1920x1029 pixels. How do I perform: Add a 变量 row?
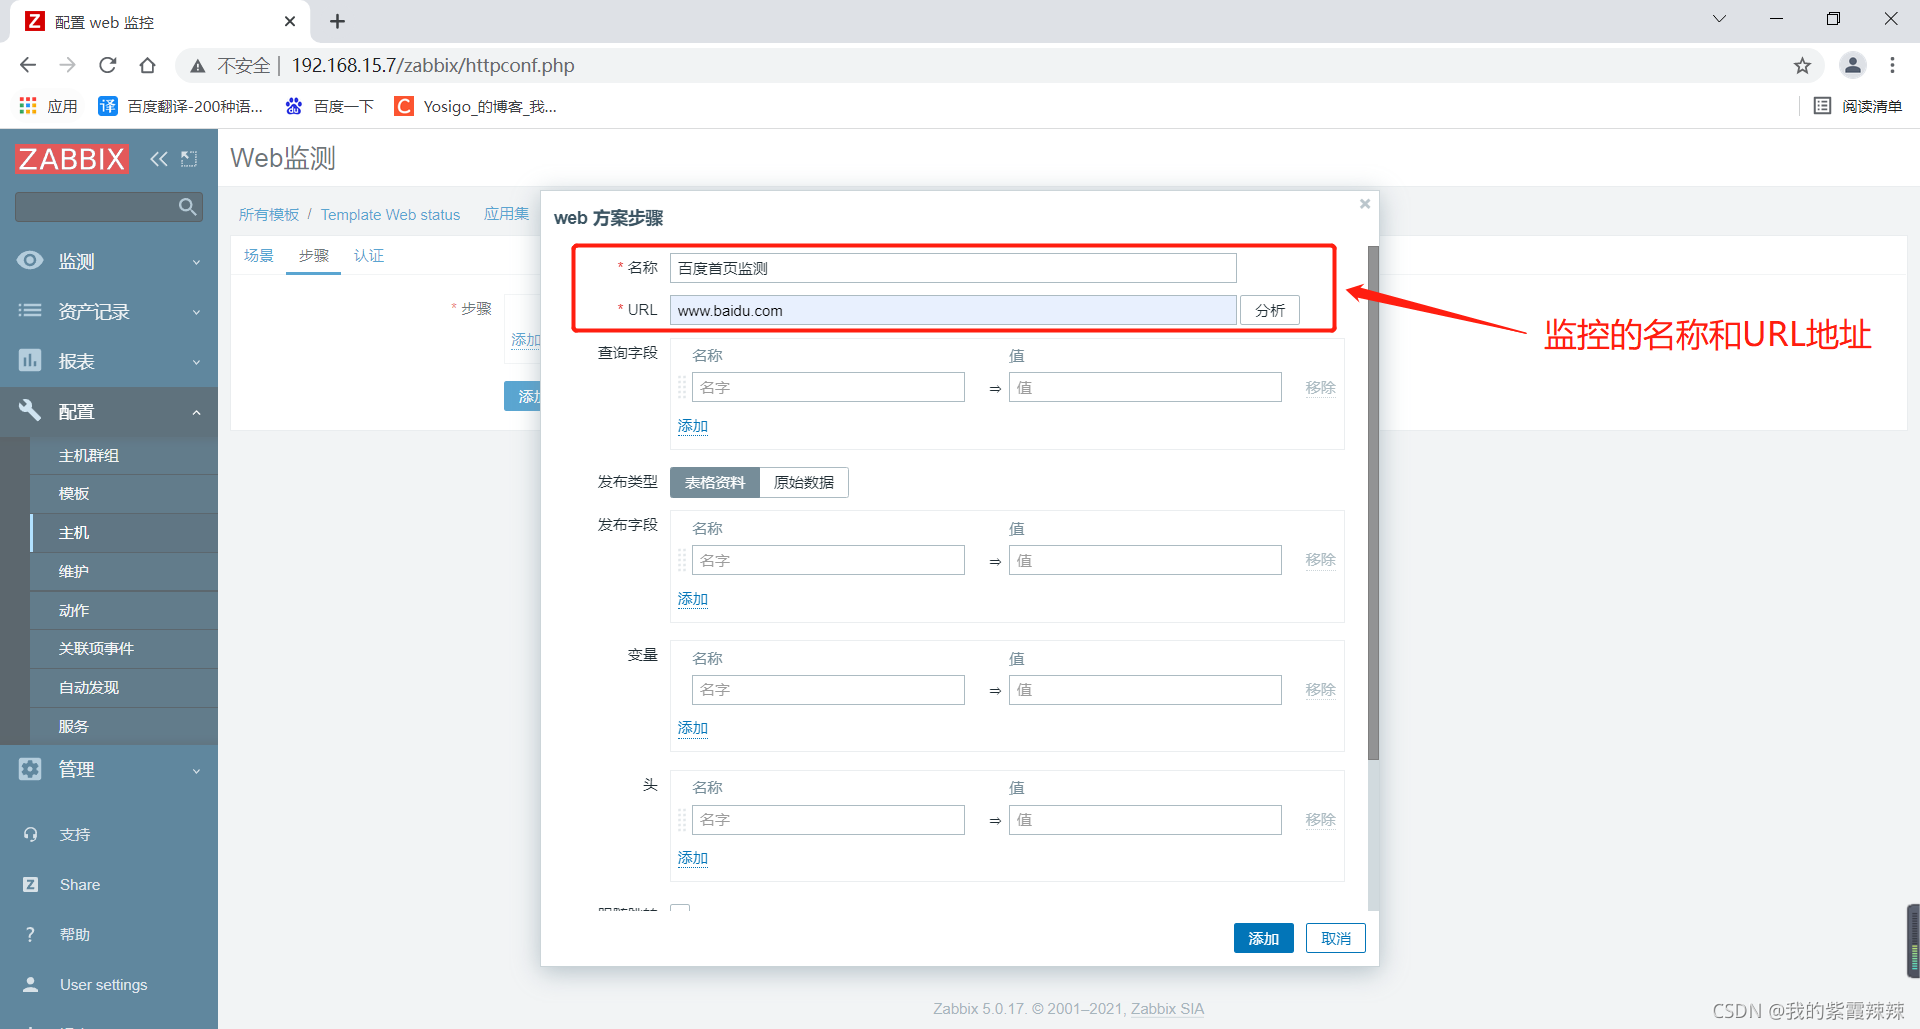(693, 728)
